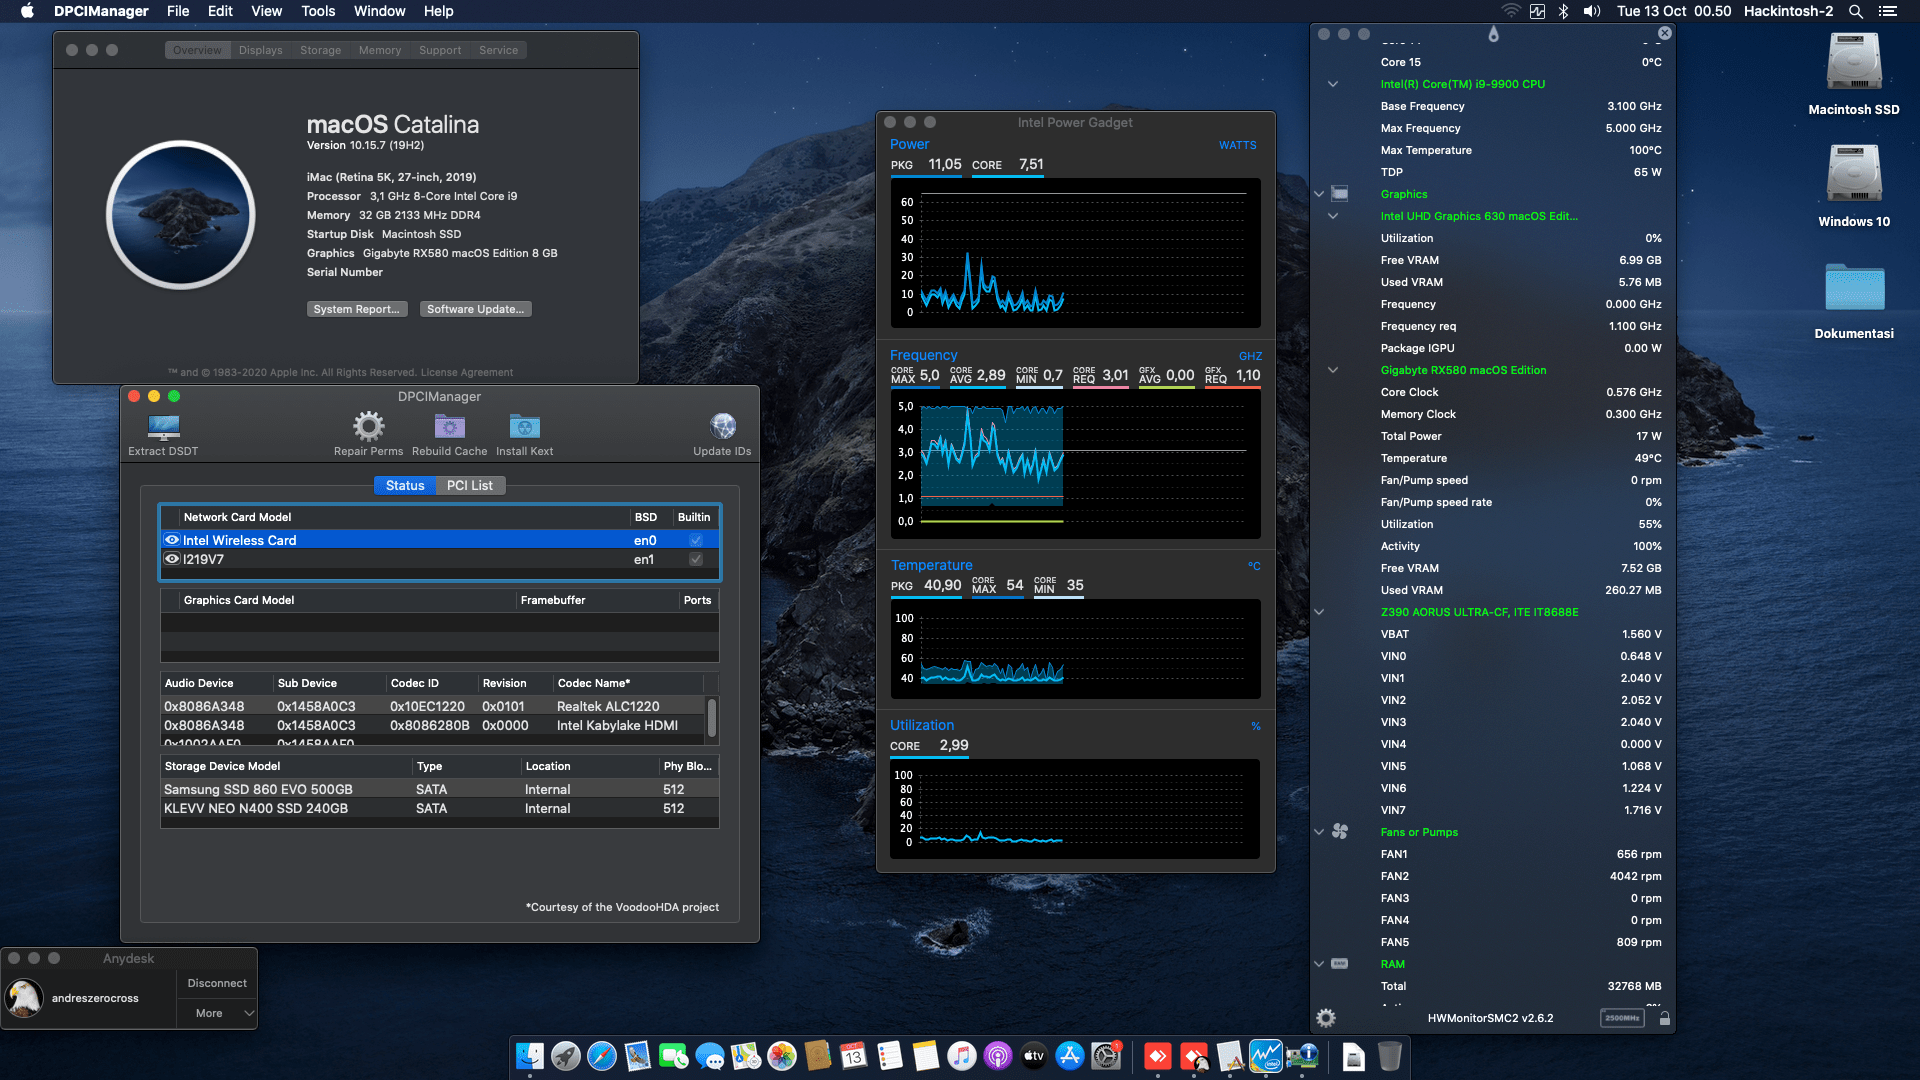
Task: Open AnyDesk from the Dock
Action: [x=1158, y=1056]
